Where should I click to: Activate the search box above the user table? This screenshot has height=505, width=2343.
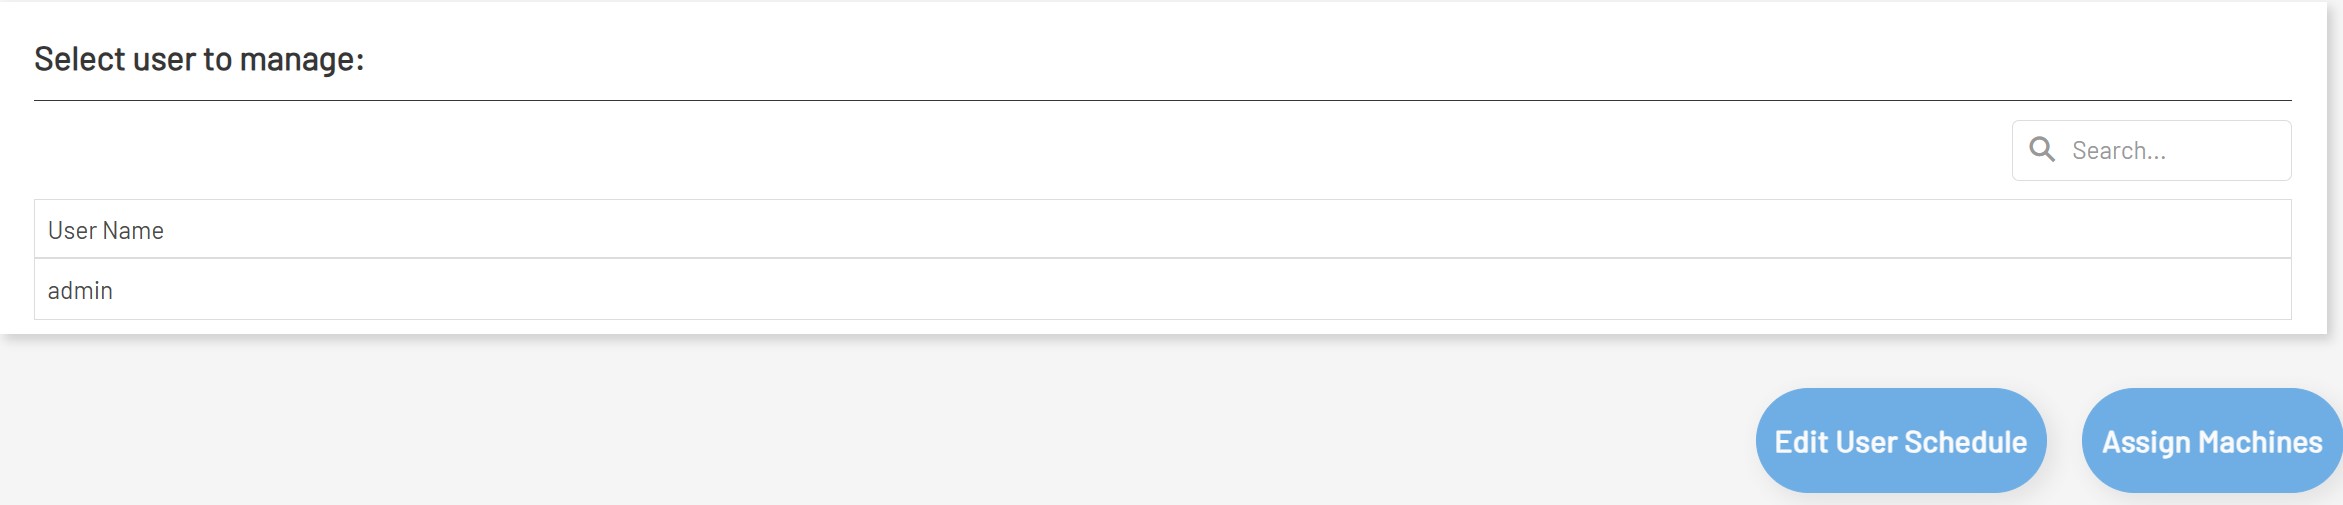tap(2170, 151)
